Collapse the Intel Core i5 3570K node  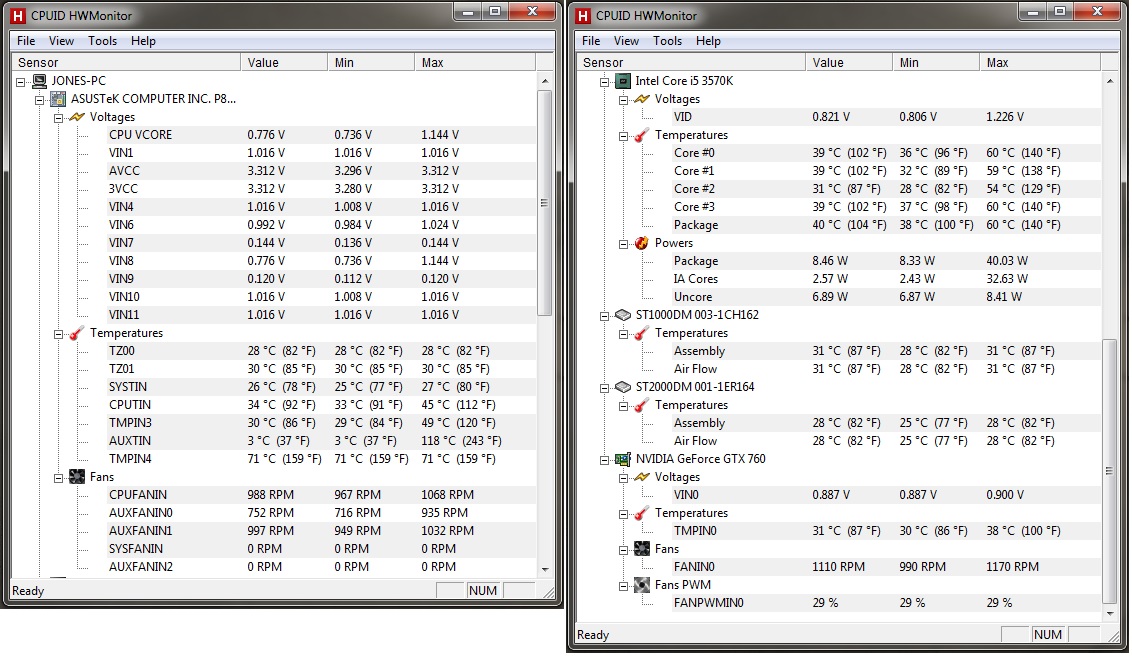tap(605, 82)
